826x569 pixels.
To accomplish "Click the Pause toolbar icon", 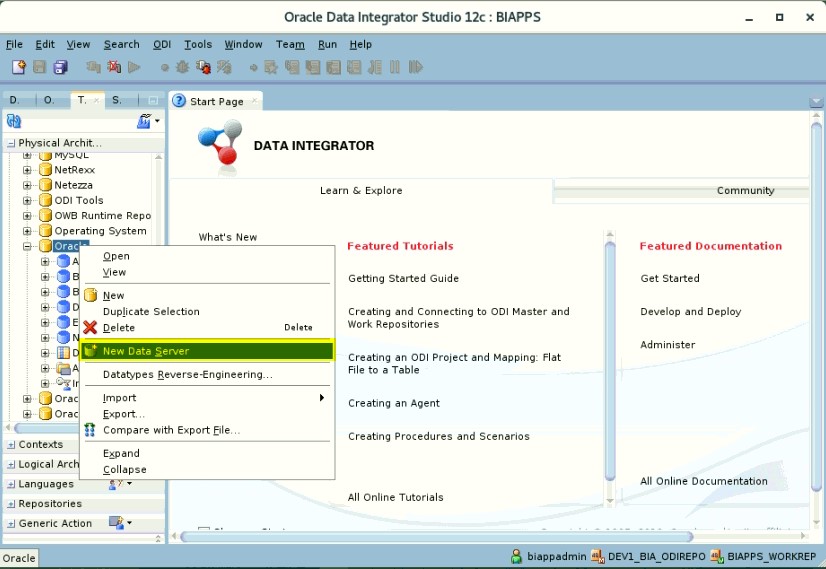I will tap(395, 67).
